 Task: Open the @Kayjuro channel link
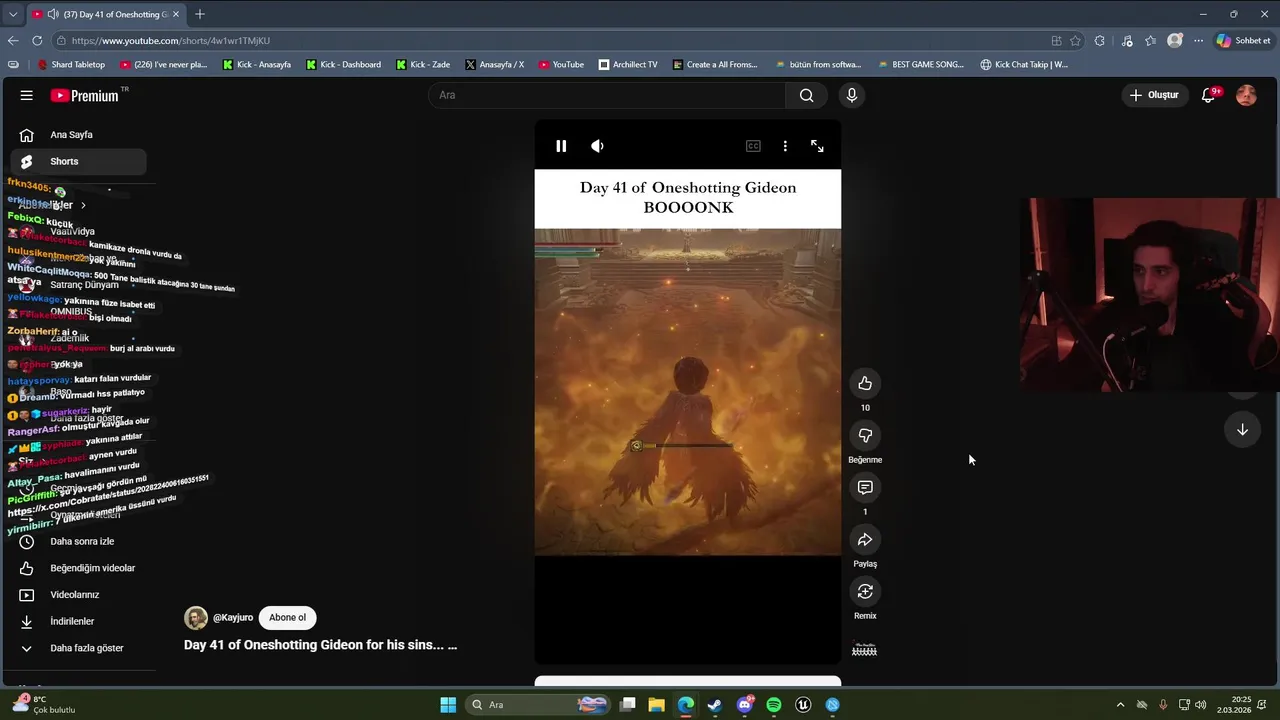tap(233, 618)
